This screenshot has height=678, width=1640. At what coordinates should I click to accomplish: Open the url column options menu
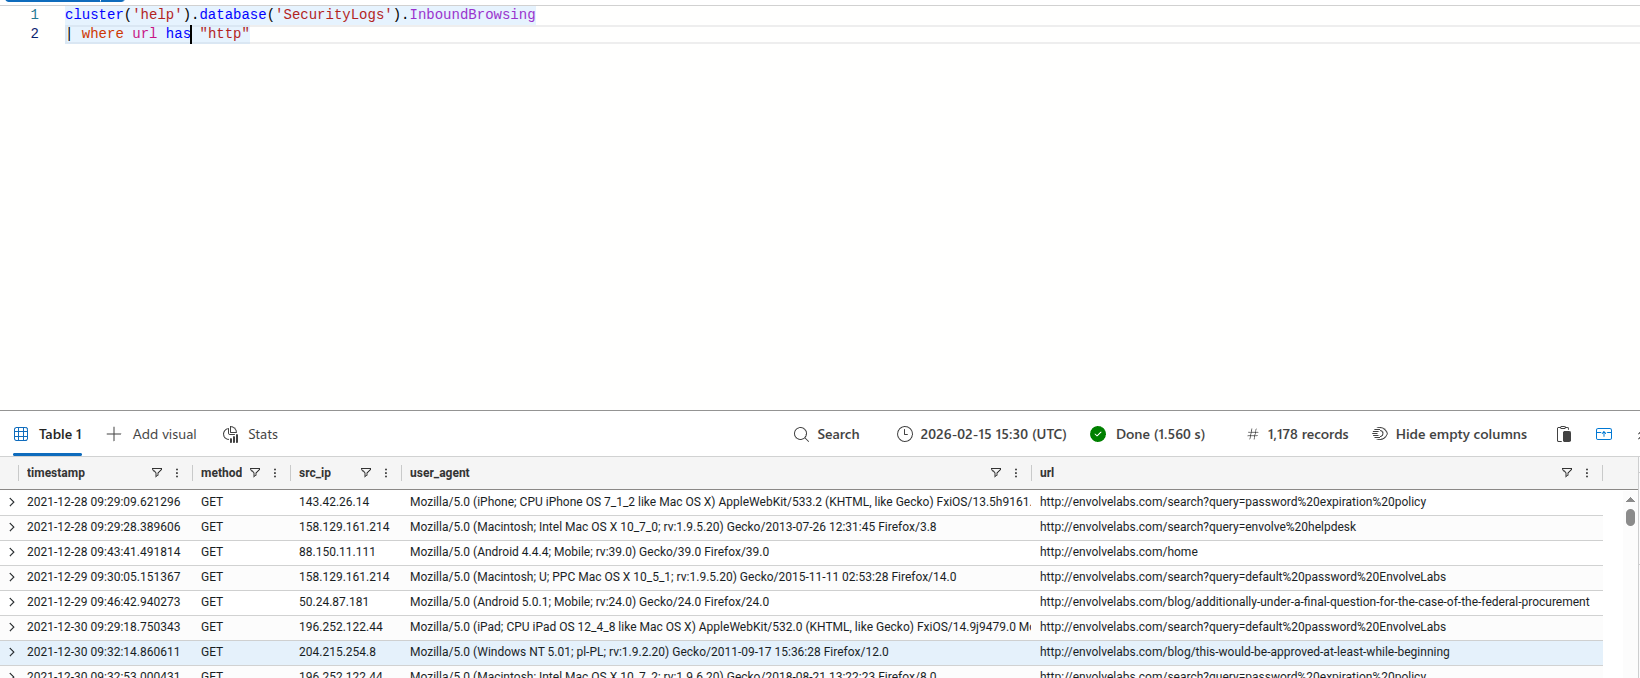click(1587, 473)
